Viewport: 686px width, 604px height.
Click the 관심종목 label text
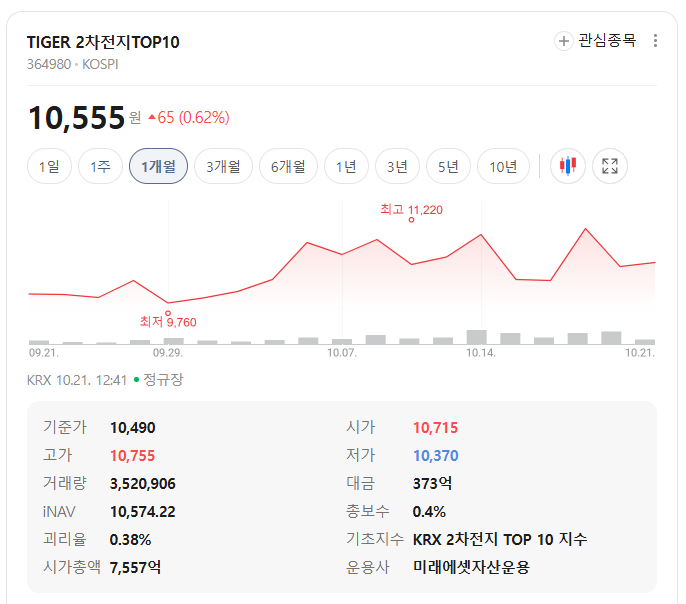coord(607,41)
